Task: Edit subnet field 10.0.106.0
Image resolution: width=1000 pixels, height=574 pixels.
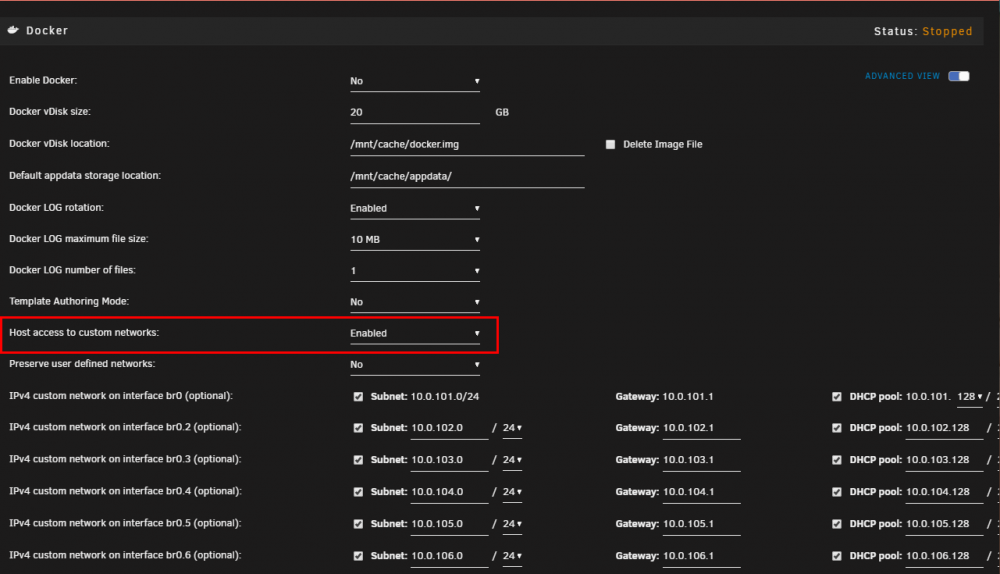Action: pyautogui.click(x=449, y=556)
